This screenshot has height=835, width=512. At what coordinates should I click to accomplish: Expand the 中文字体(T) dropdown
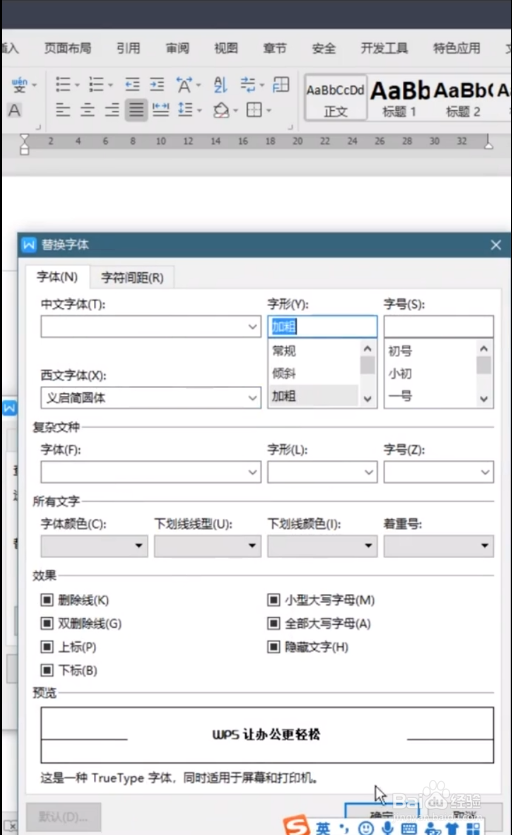coord(253,326)
